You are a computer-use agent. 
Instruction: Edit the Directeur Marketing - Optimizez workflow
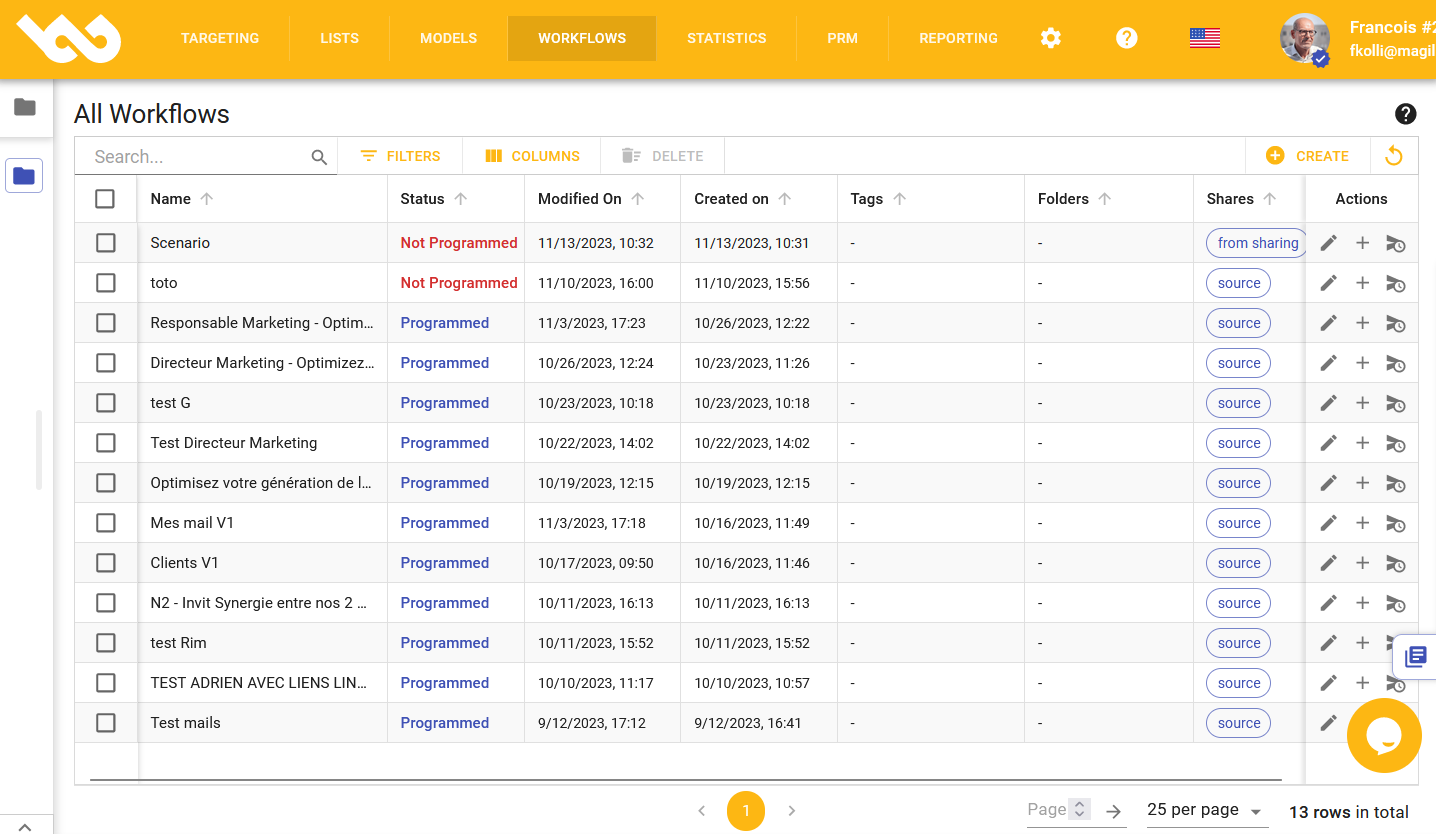pyautogui.click(x=1328, y=363)
